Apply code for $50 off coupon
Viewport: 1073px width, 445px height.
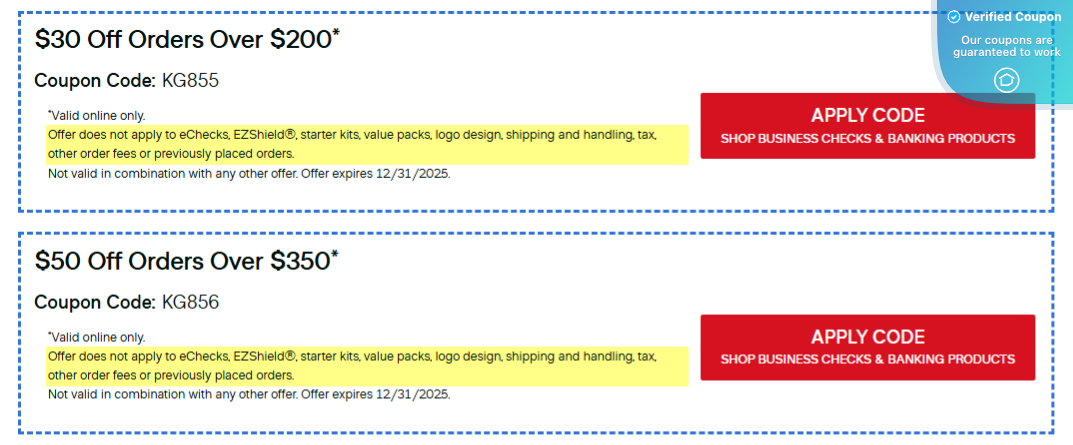(867, 347)
